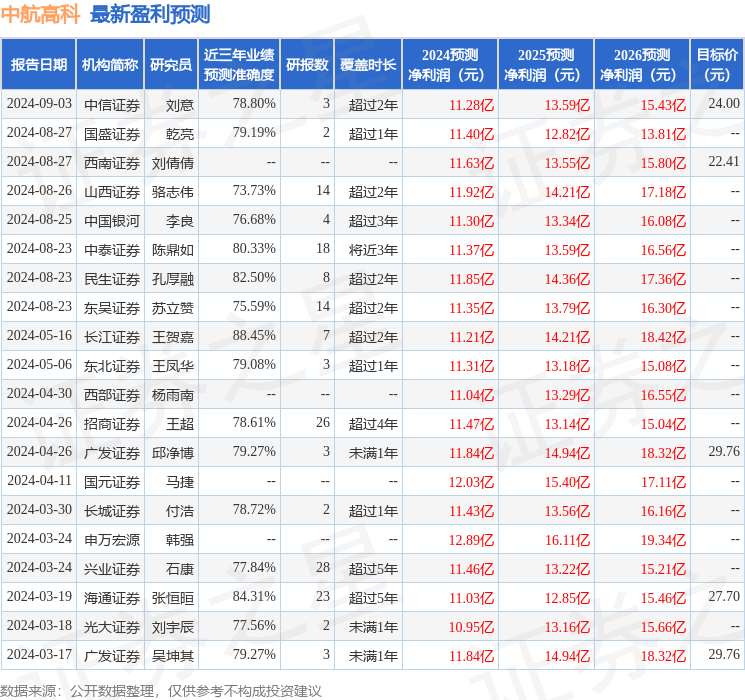
Task: Click the 2024-03-17 date cell
Action: 39,654
